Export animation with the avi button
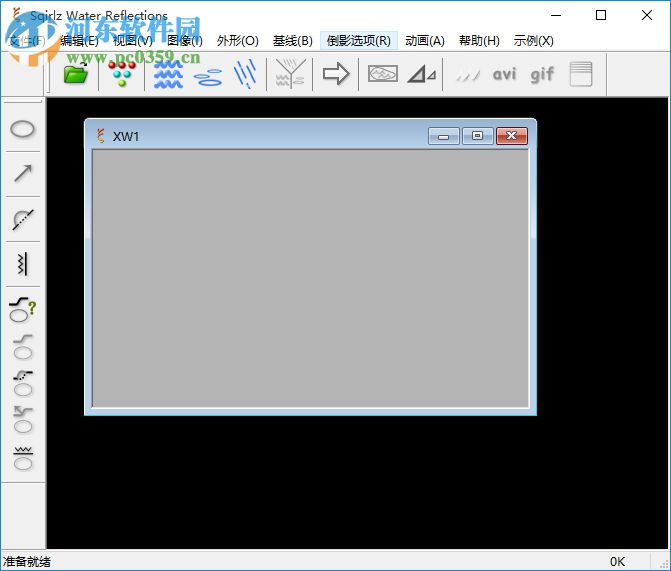 coord(504,74)
